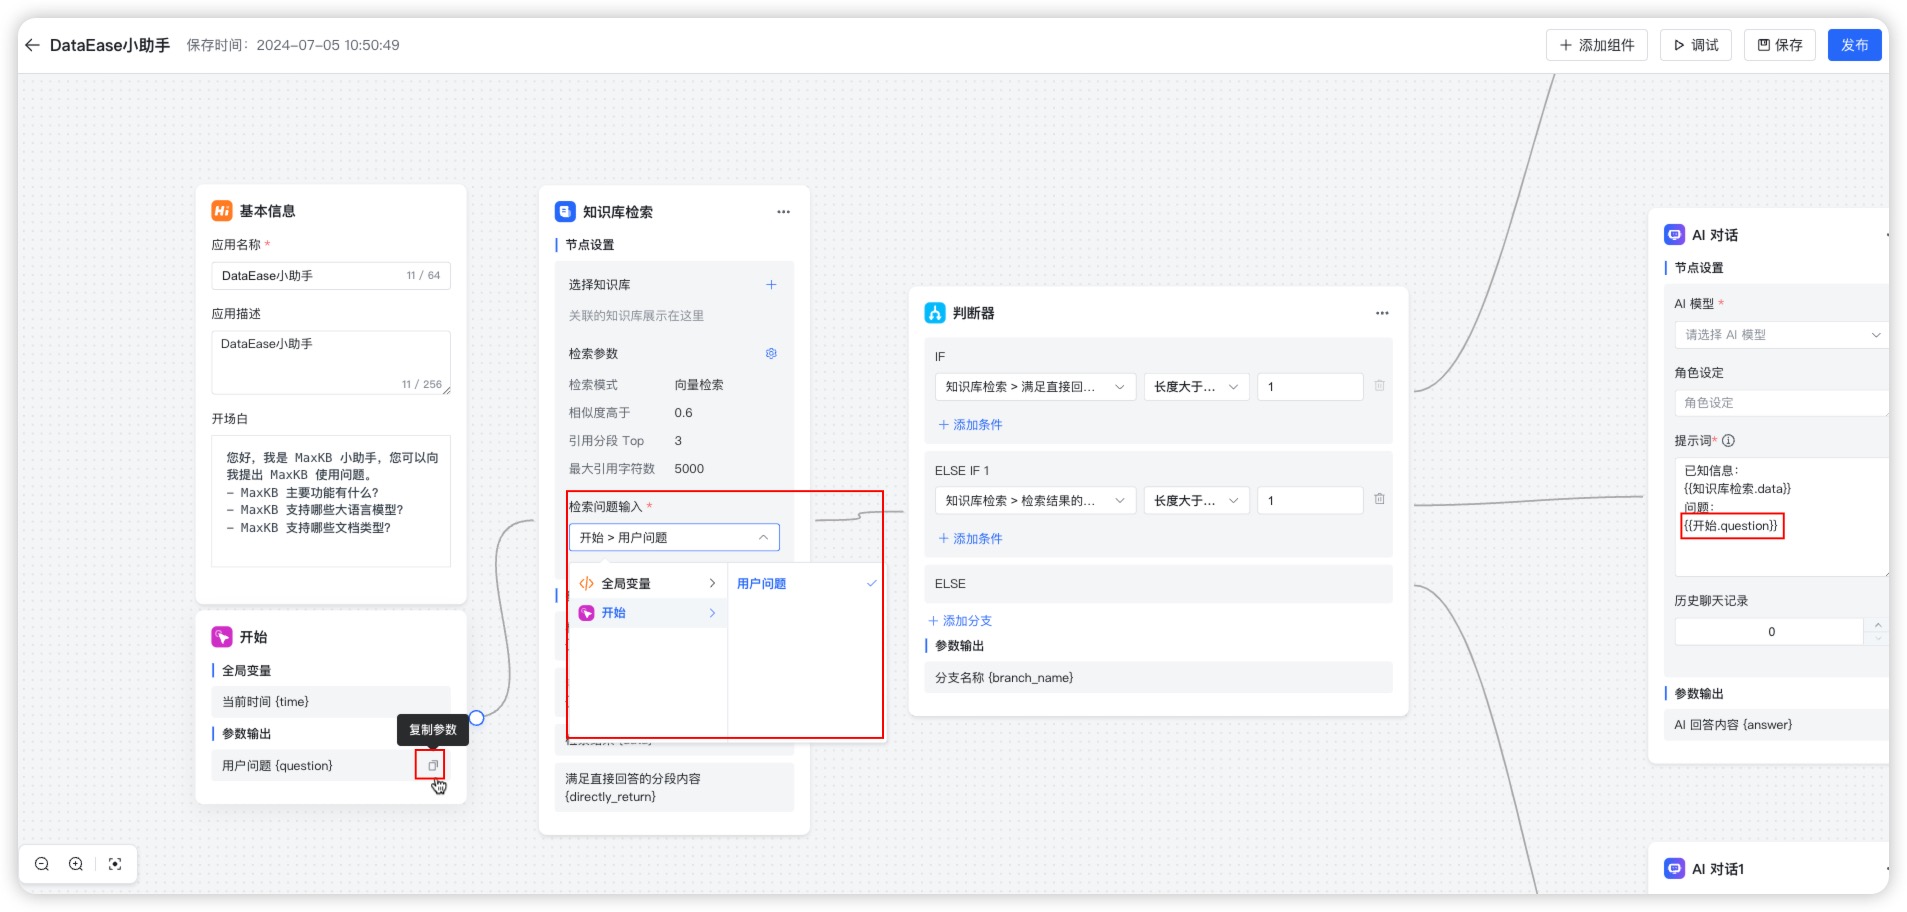Save the workflow with 保存
The image size is (1907, 912).
[x=1779, y=45]
